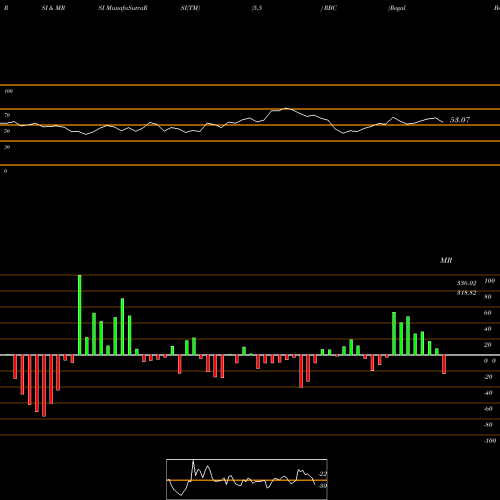Click the last red bar at chart end
The image size is (500, 500).
point(444,364)
